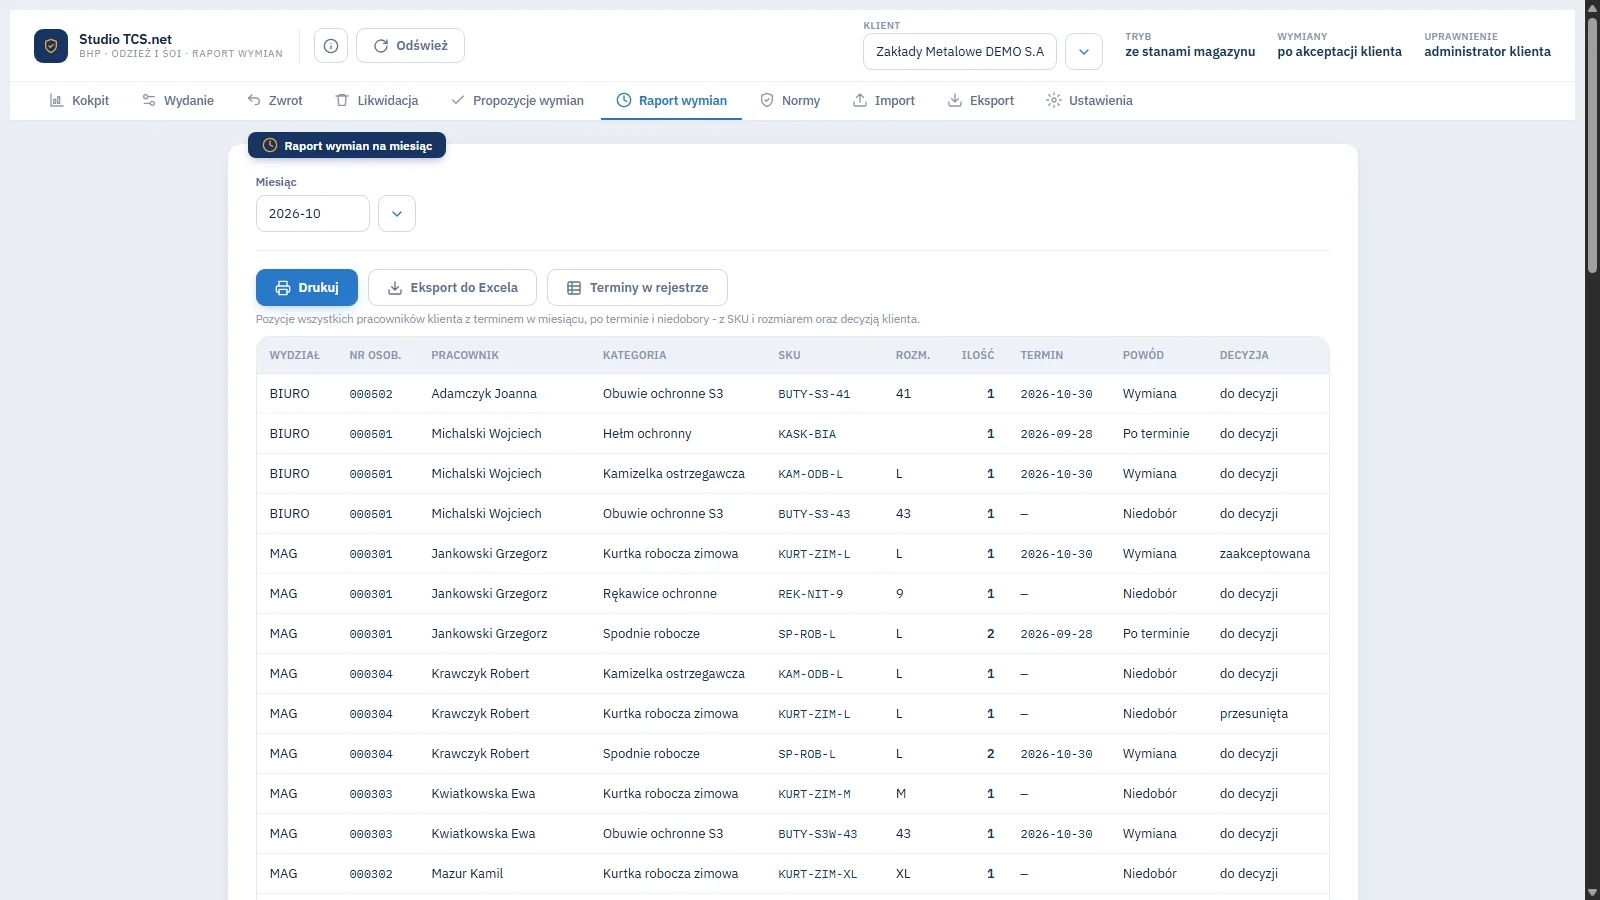Select the Propozycje wymian tab
1600x900 pixels.
coord(517,101)
